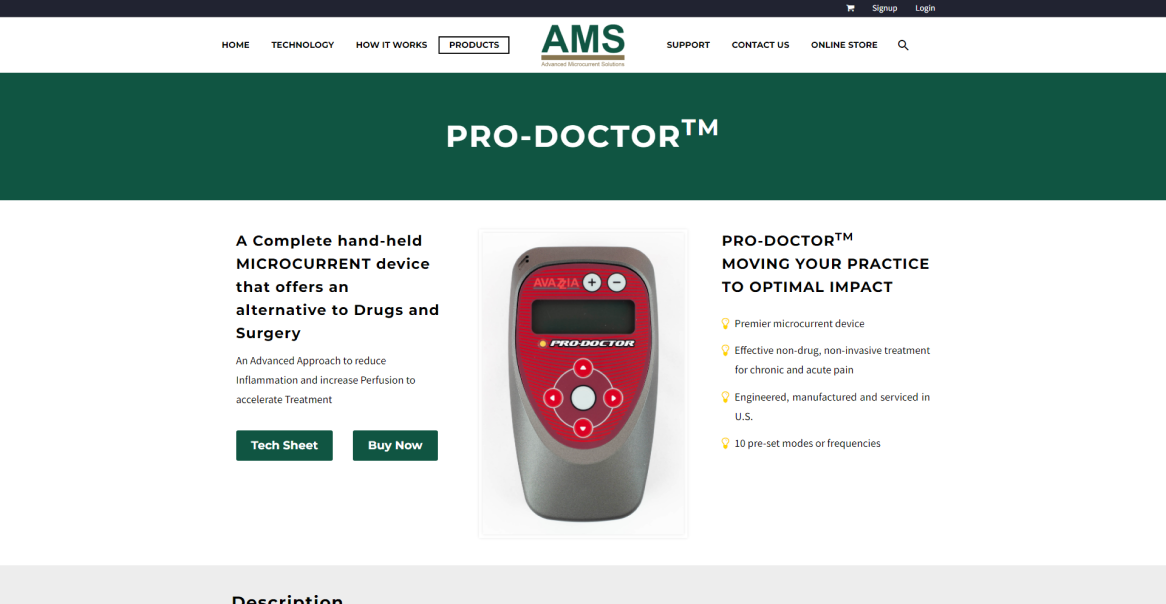Image resolution: width=1166 pixels, height=604 pixels.
Task: Click the up arrow on device image
Action: (x=583, y=368)
